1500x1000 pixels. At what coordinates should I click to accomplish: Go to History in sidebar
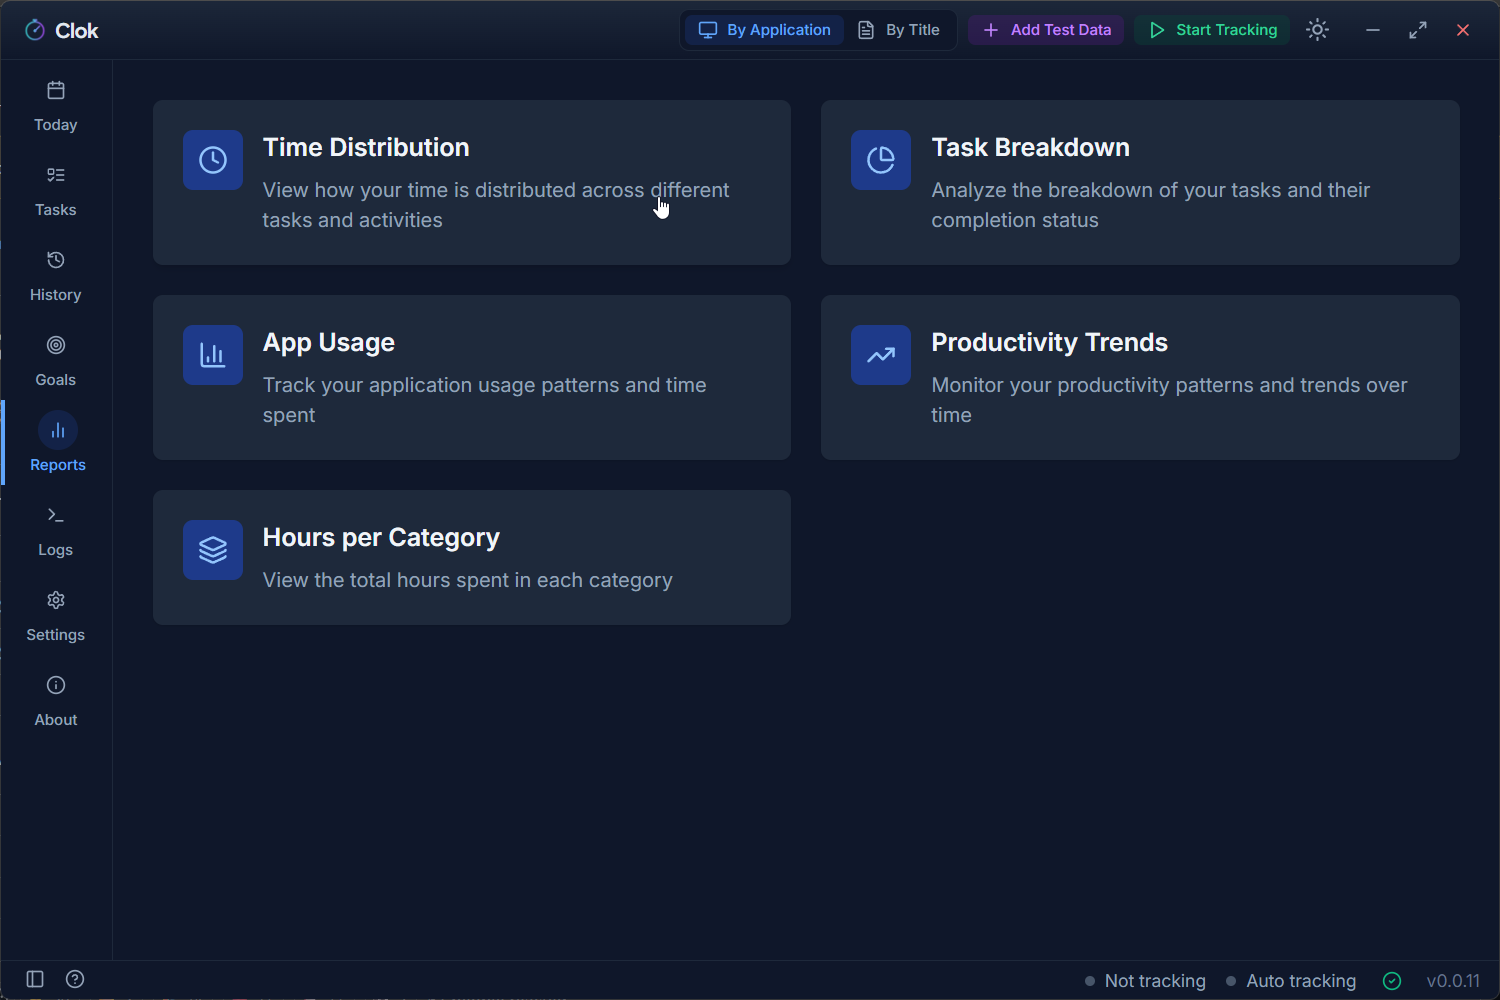(56, 275)
